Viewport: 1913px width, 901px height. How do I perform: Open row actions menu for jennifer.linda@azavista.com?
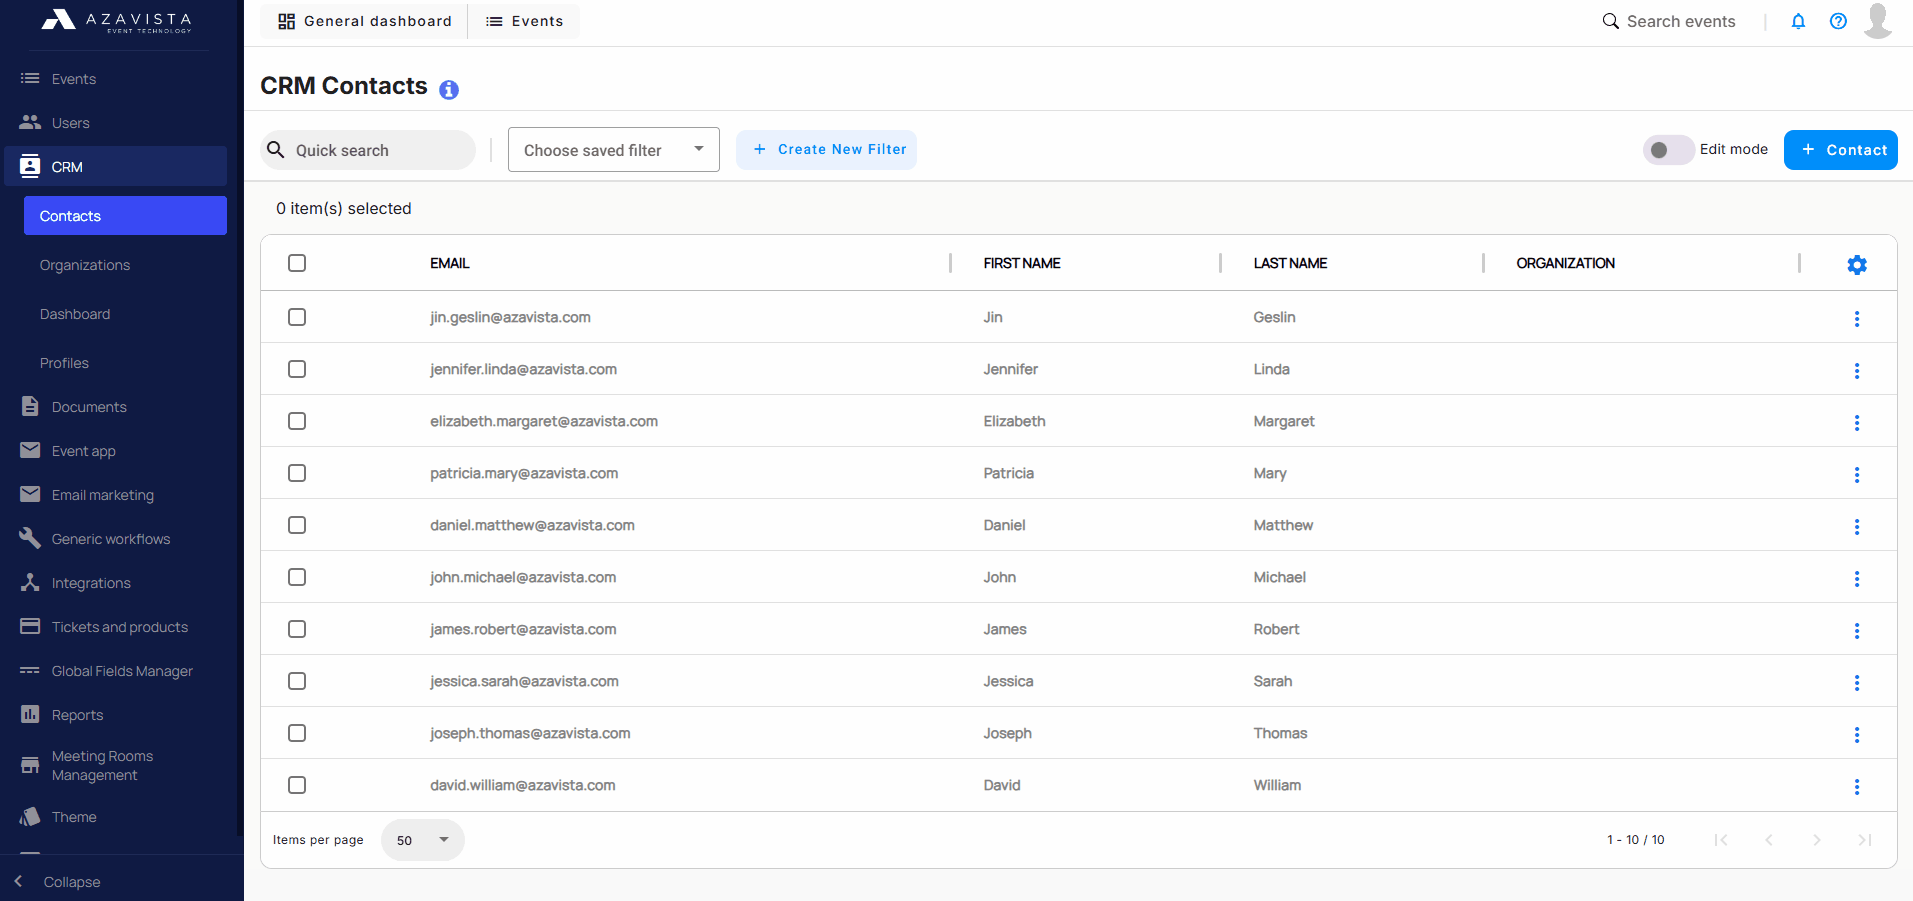tap(1857, 371)
